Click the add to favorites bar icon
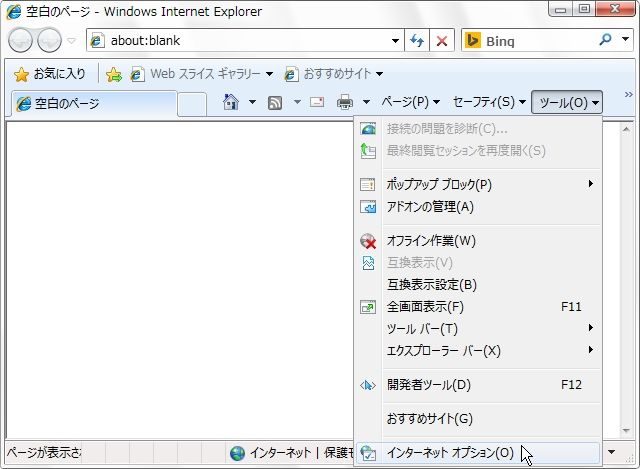Viewport: 640px width, 469px height. tap(113, 74)
